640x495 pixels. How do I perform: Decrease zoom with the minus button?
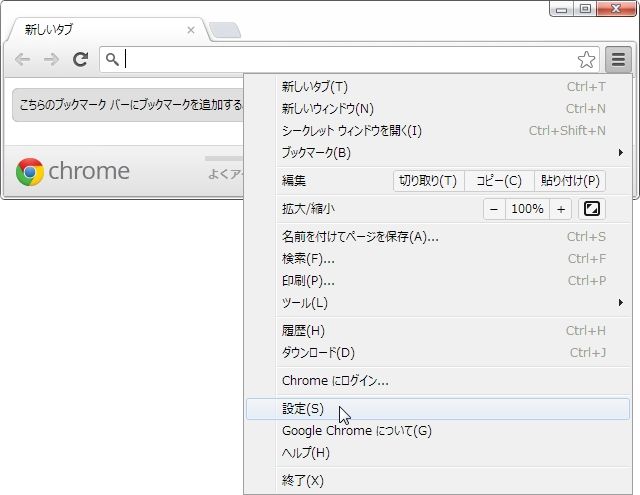(494, 209)
